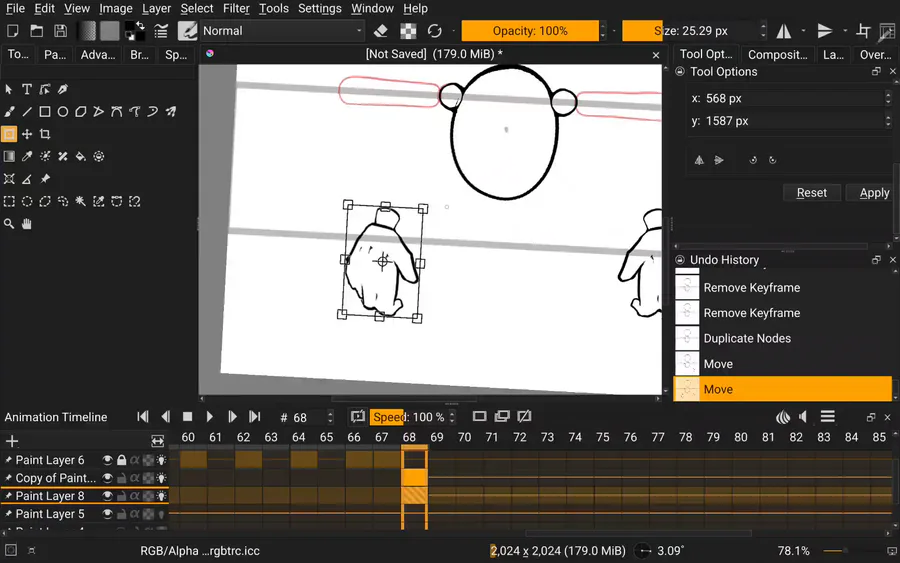Switch to the Adva... docker tab
900x563 pixels.
click(98, 55)
